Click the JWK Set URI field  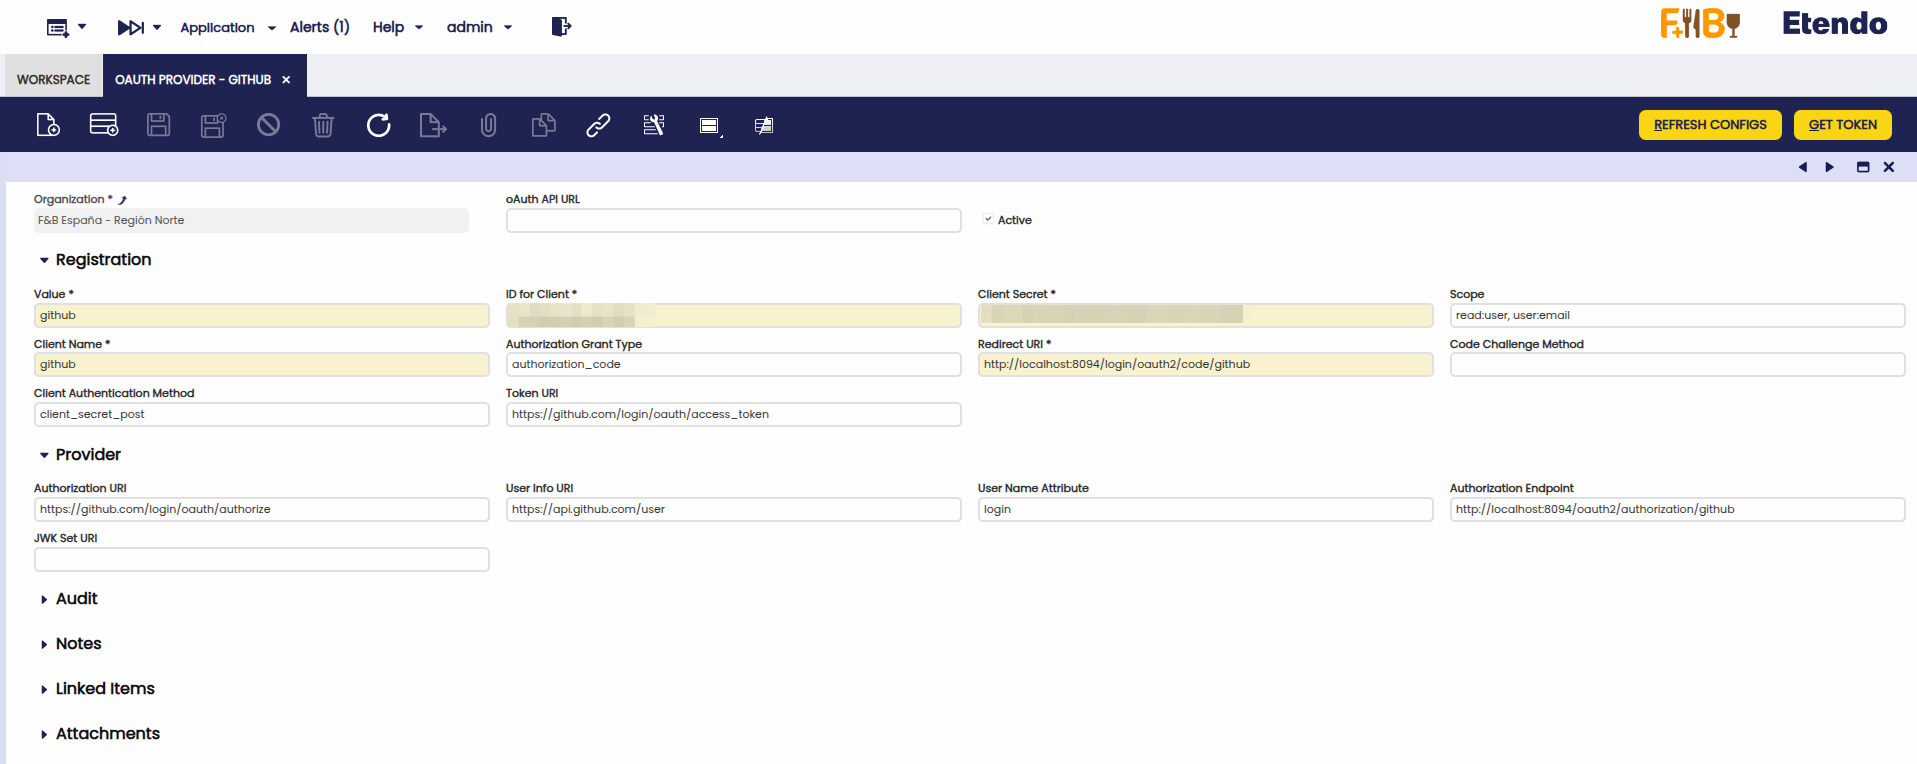tap(262, 559)
